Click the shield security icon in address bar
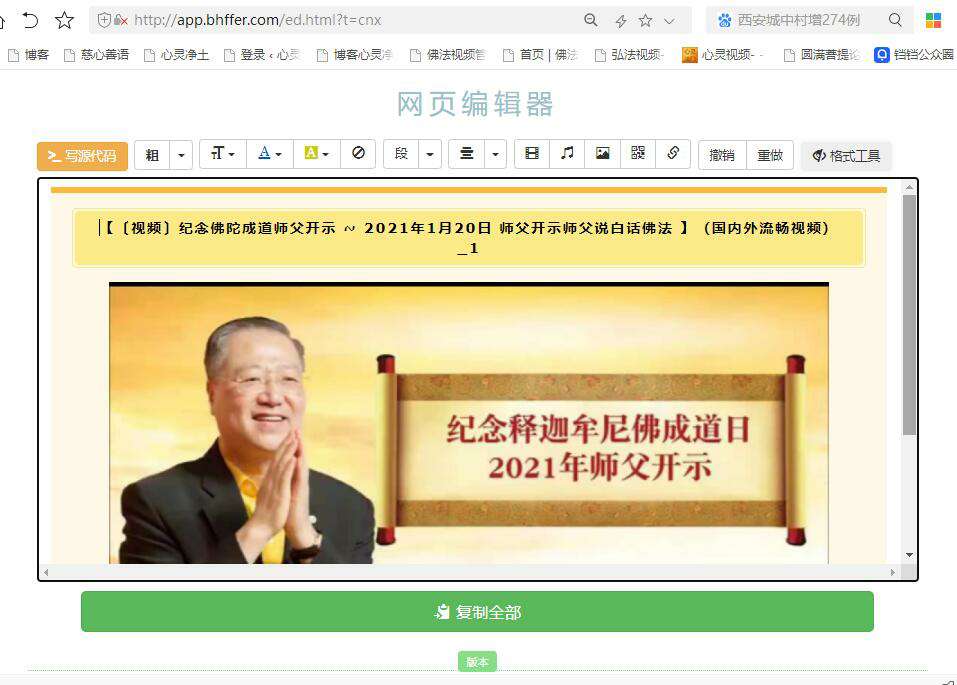Screen dimensions: 957x685 click(x=104, y=20)
